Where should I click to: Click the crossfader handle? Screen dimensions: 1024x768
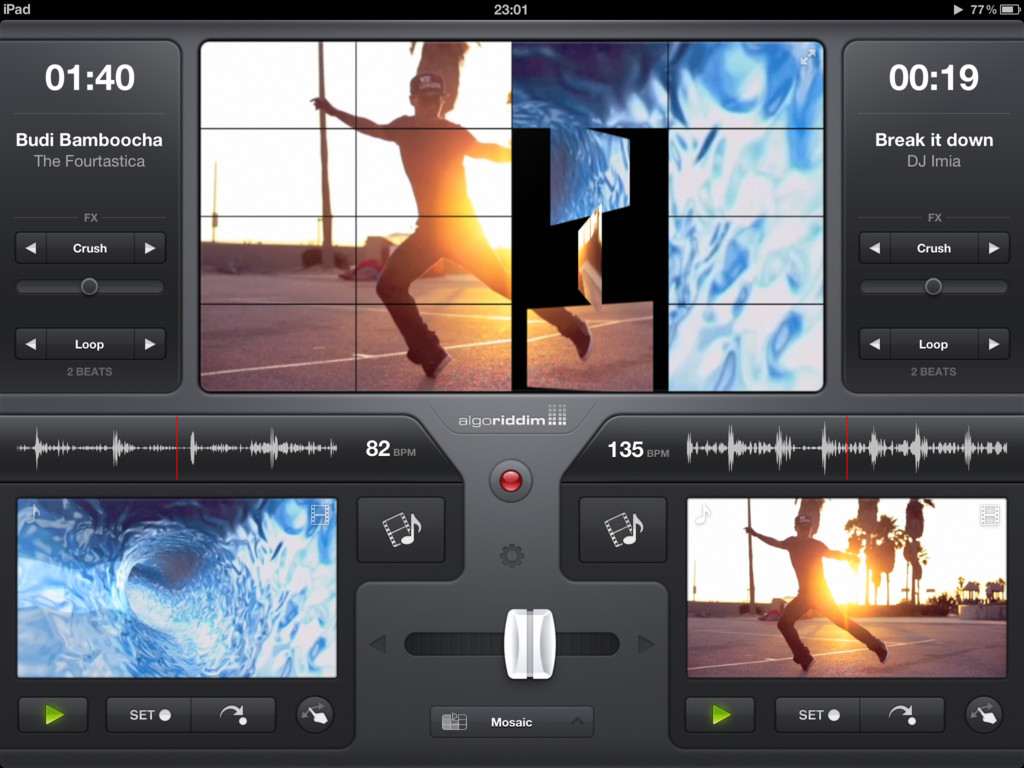click(530, 644)
